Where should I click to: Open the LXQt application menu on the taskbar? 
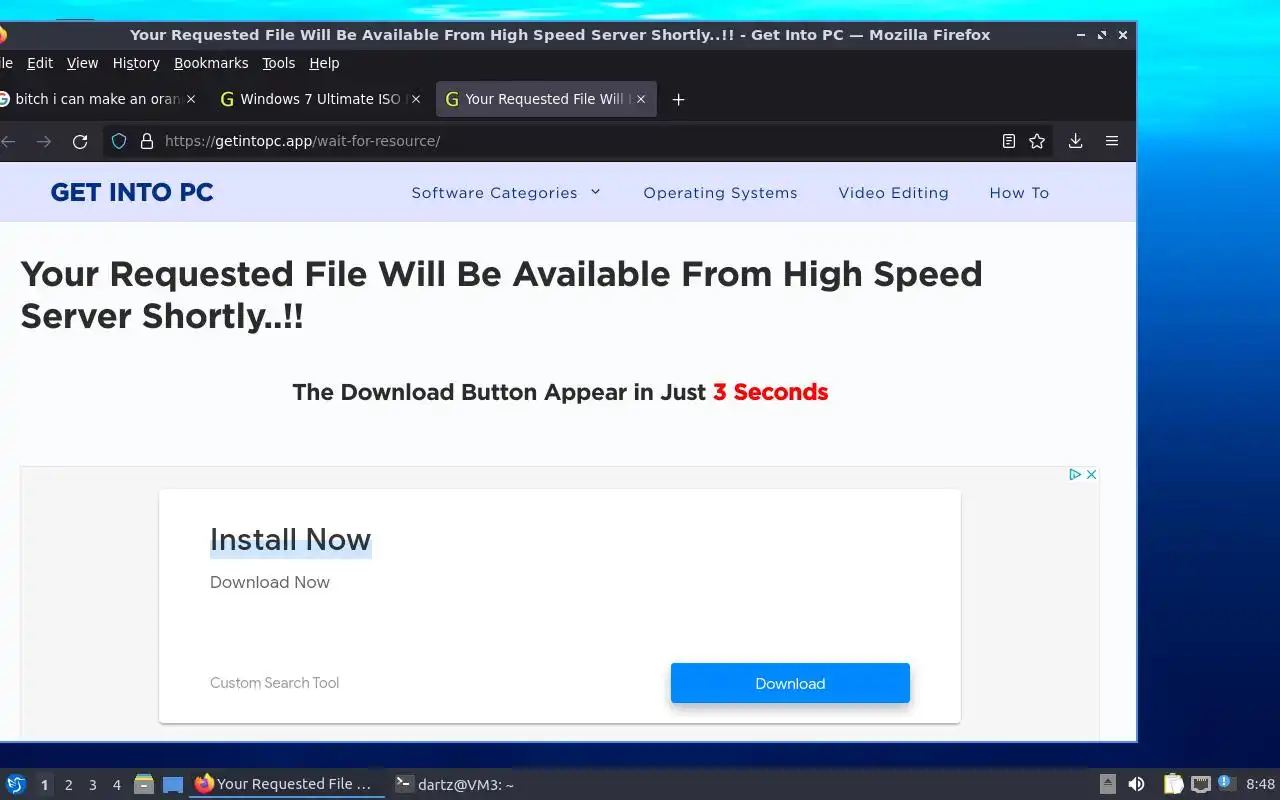coord(16,784)
